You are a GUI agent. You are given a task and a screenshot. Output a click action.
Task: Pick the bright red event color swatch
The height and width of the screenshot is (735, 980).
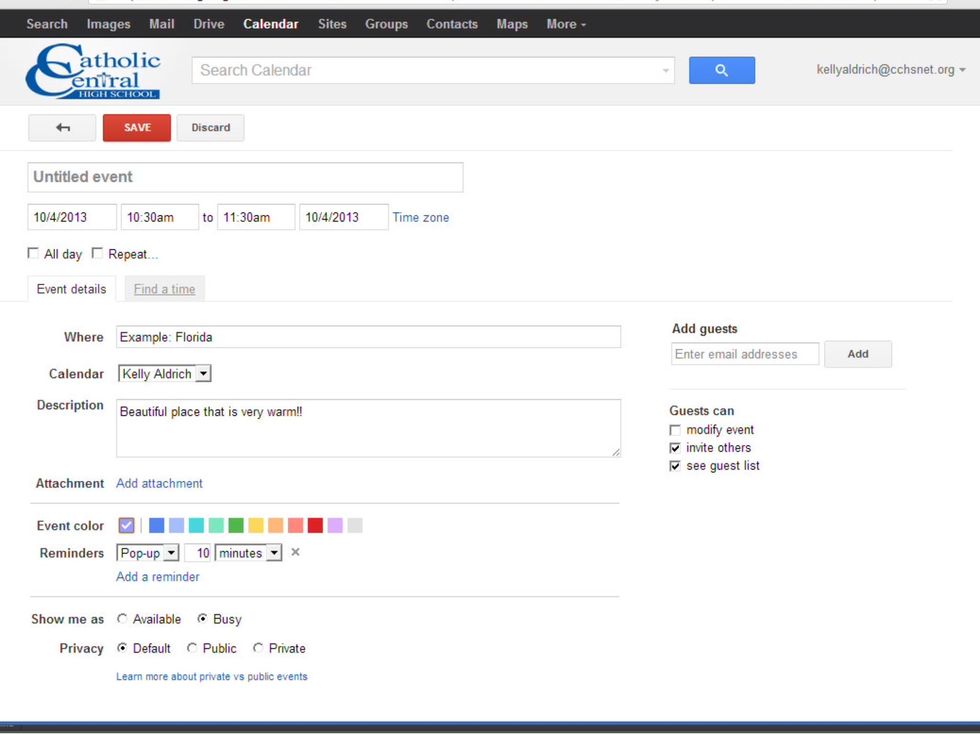[315, 526]
